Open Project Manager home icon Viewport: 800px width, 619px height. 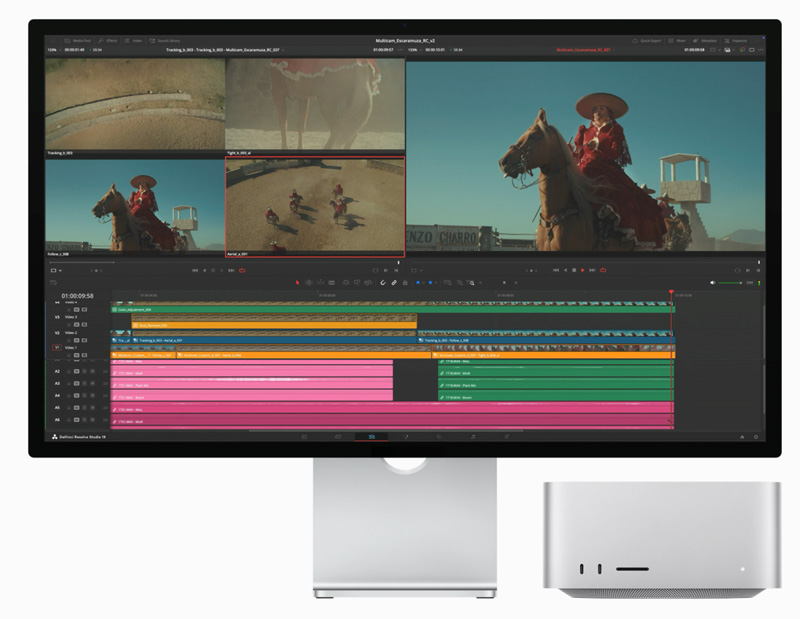pos(742,437)
